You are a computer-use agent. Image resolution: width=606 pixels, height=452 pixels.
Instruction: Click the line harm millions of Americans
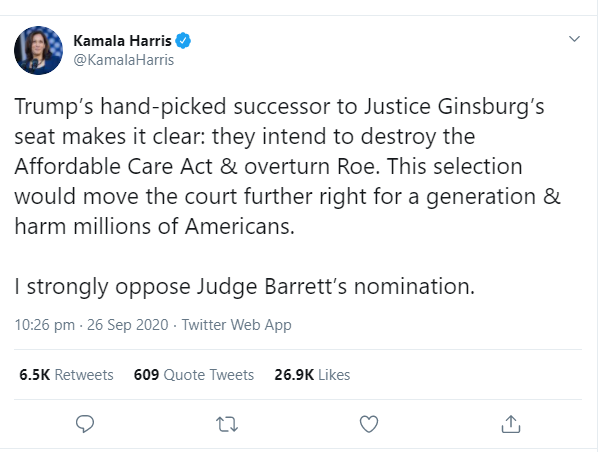(155, 226)
